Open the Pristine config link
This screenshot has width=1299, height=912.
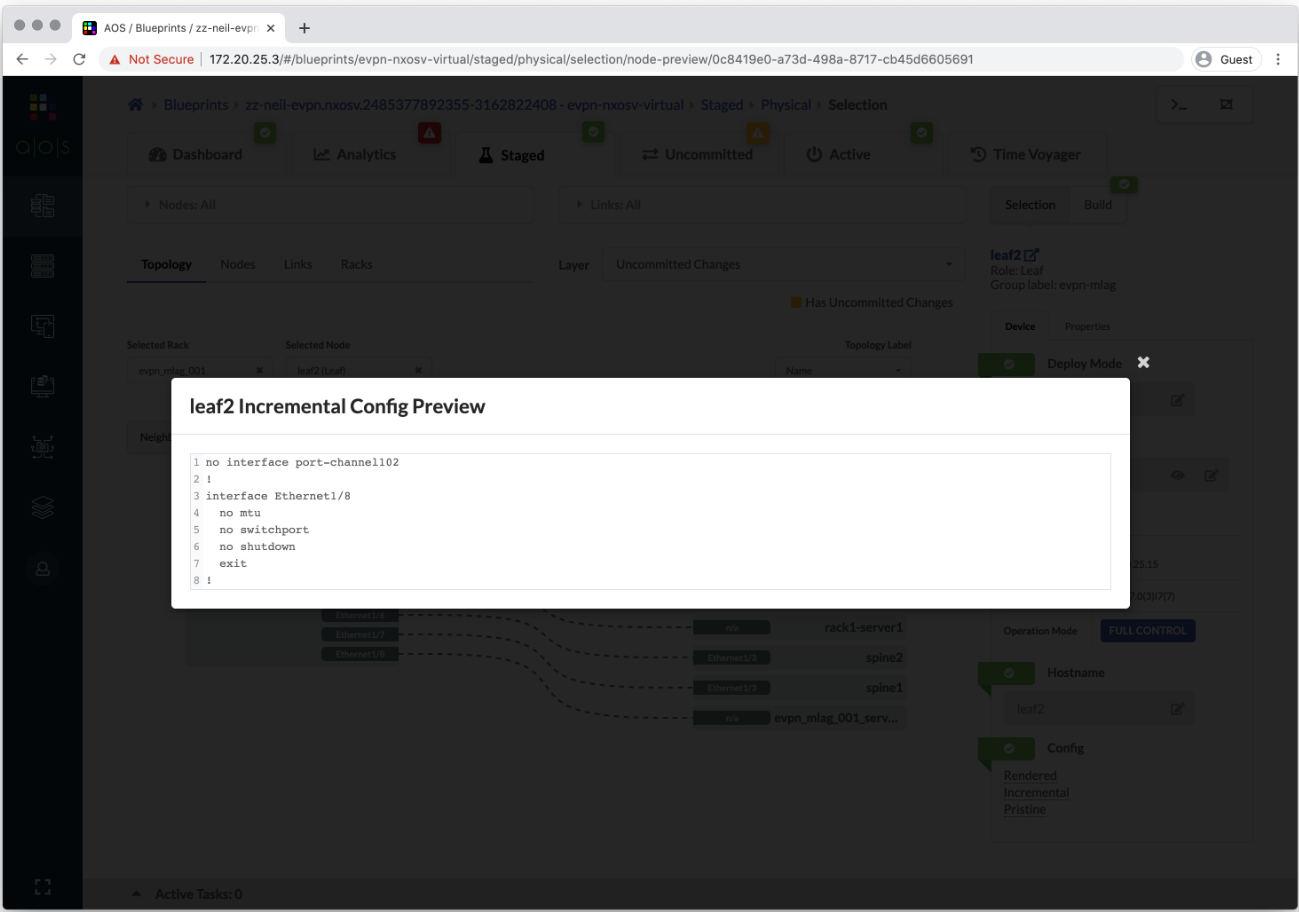pyautogui.click(x=1024, y=809)
